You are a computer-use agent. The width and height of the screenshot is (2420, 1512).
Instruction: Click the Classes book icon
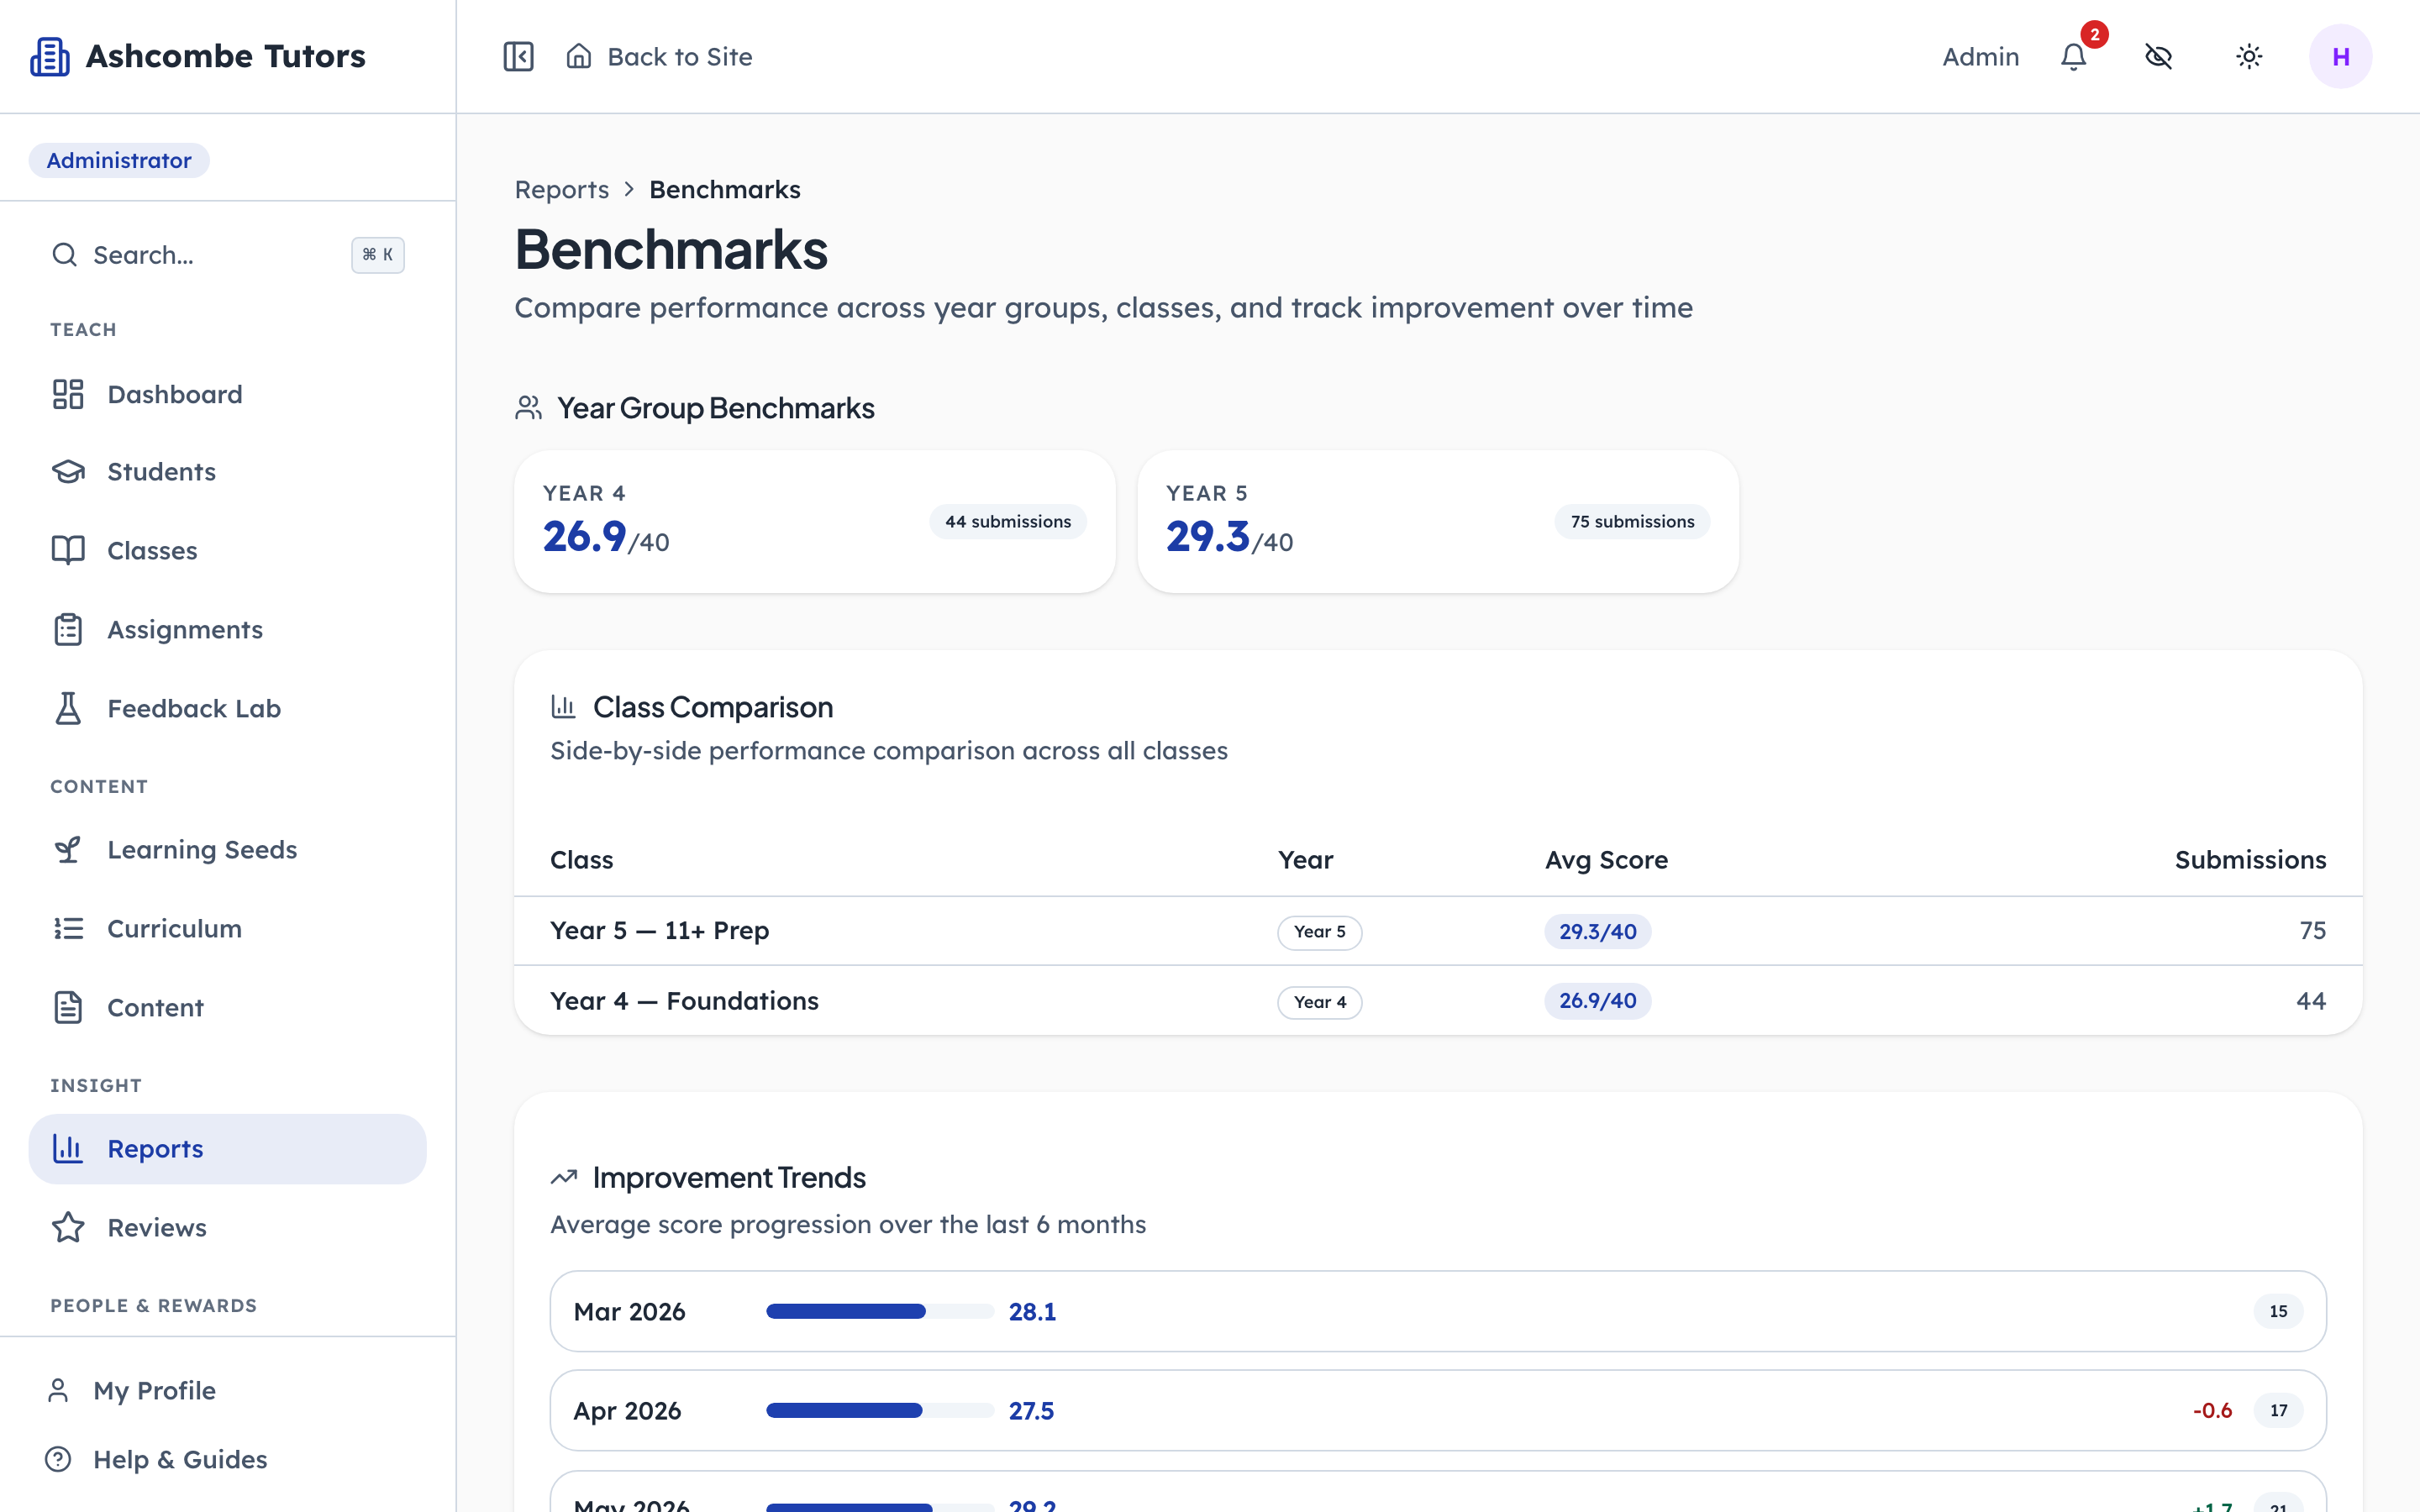pos(68,550)
